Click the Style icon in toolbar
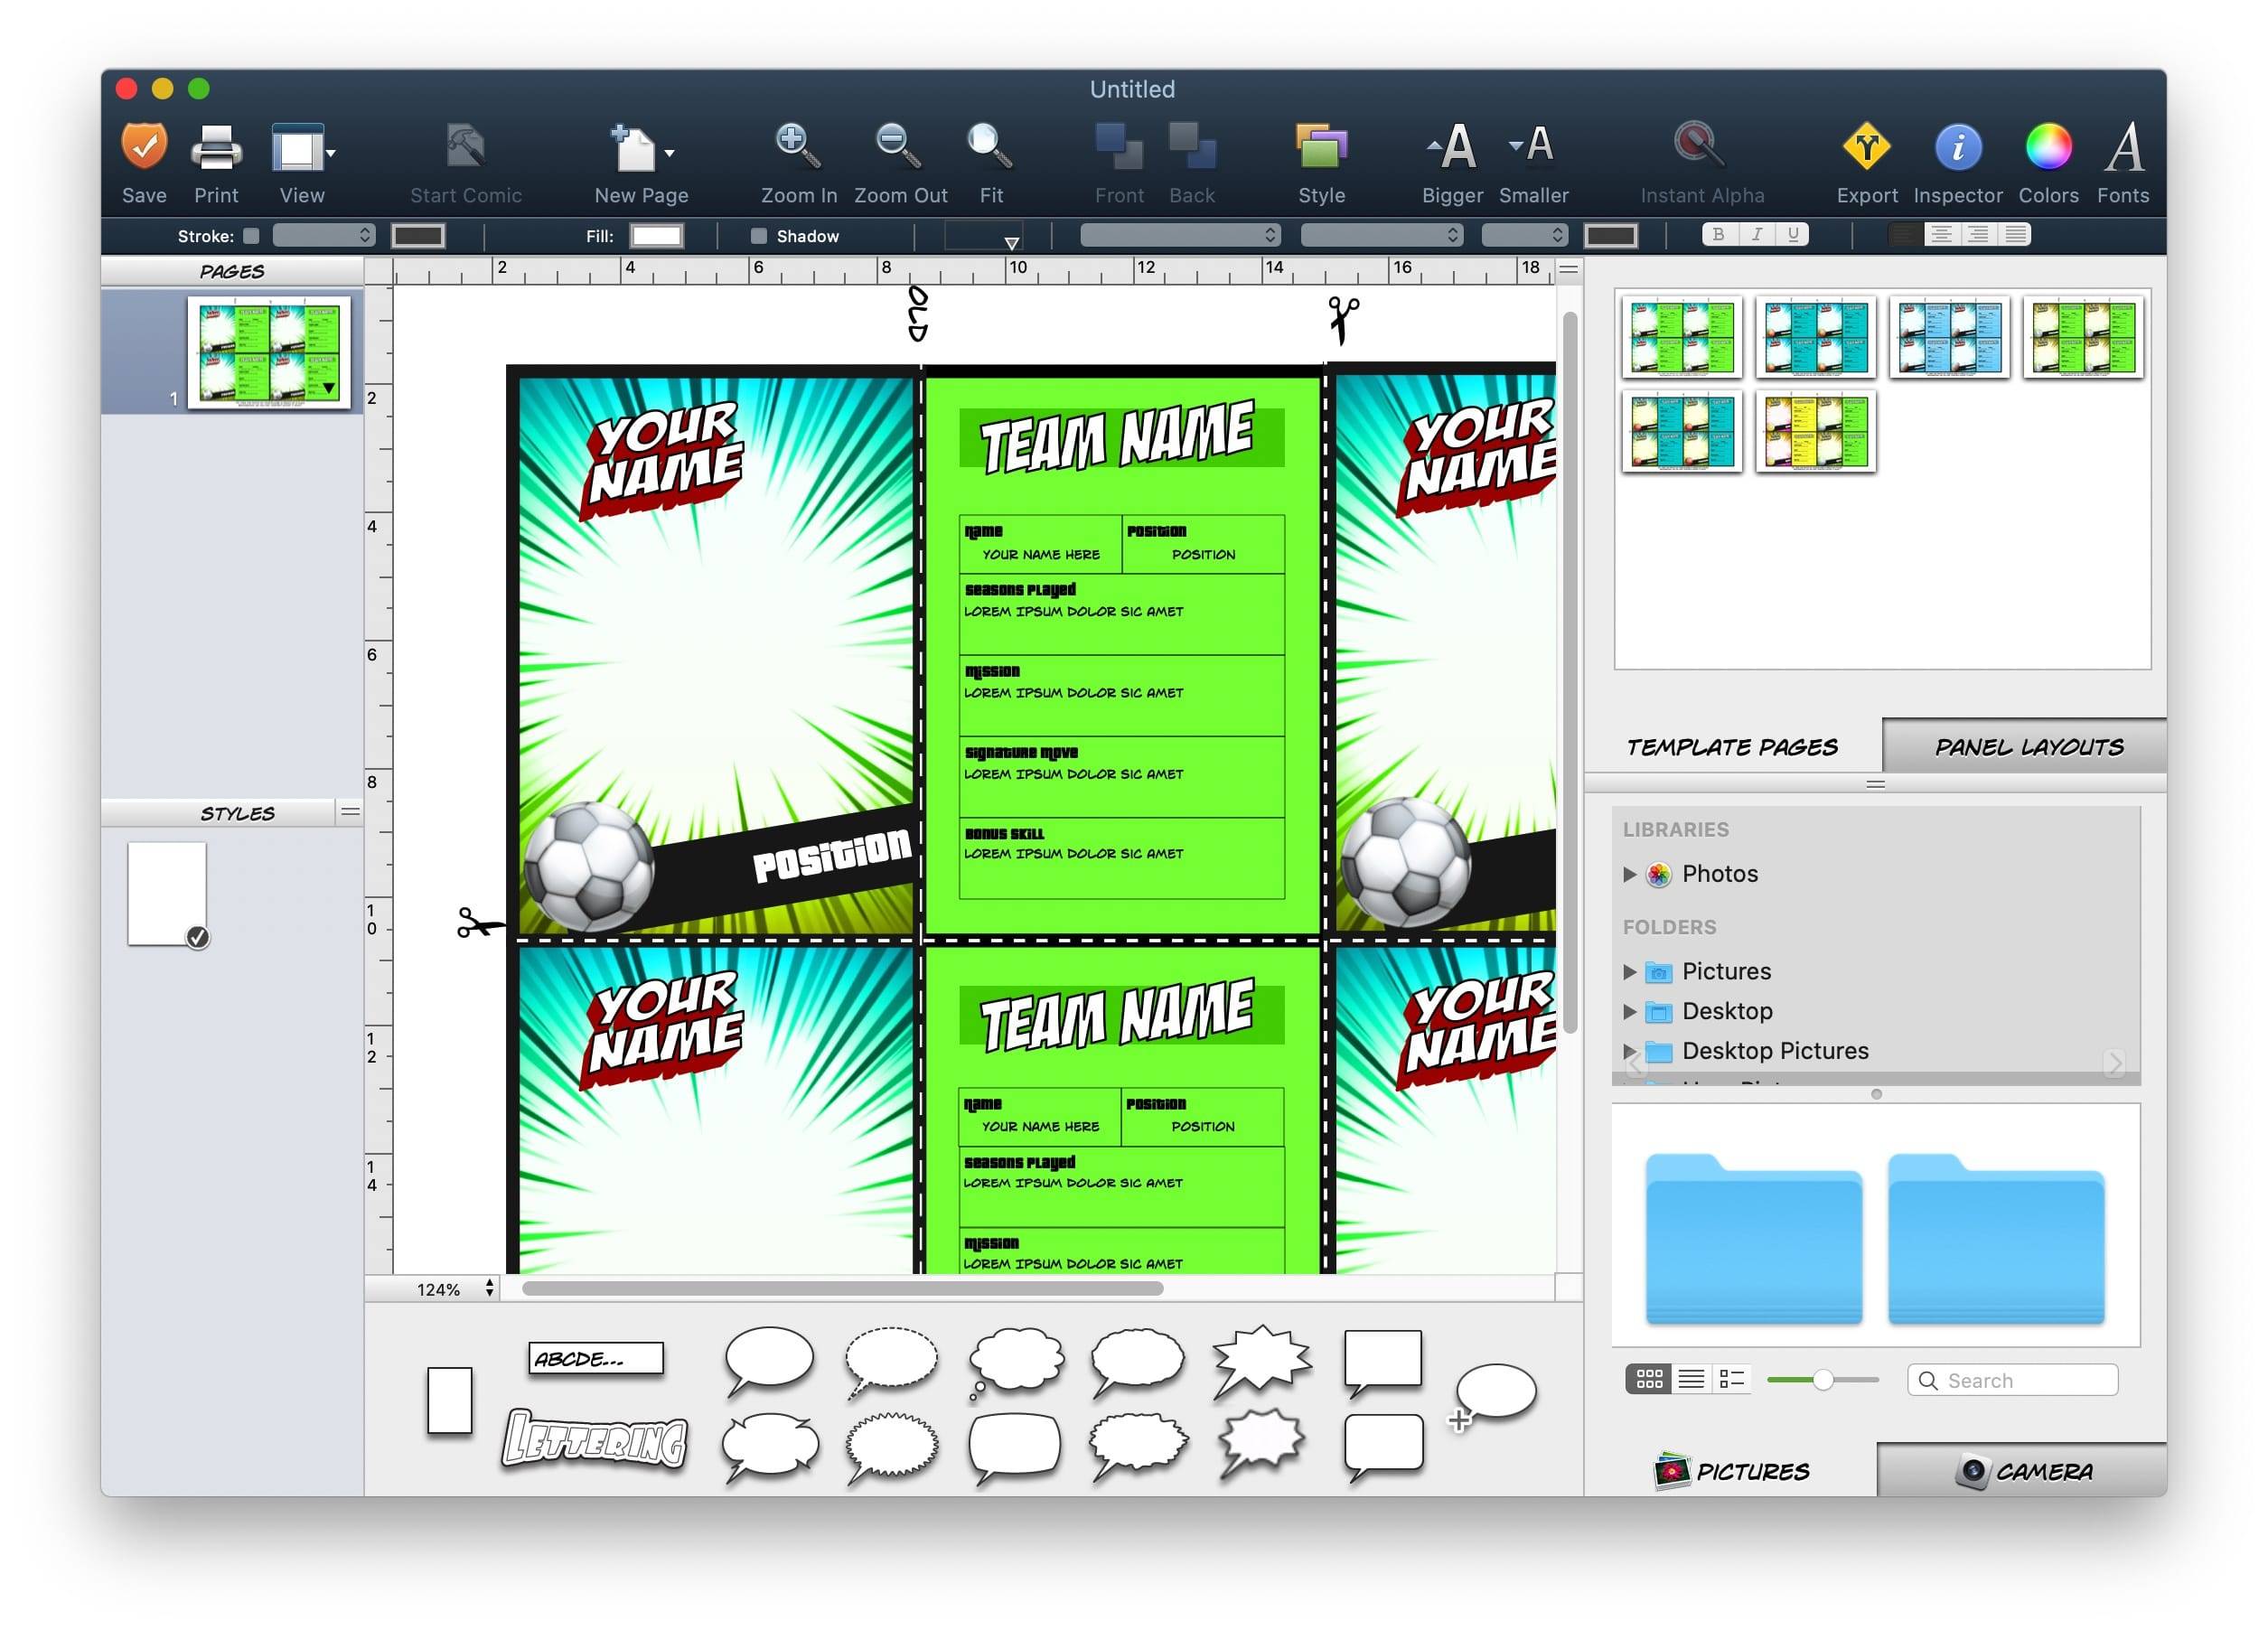The height and width of the screenshot is (1630, 2268). tap(1320, 147)
